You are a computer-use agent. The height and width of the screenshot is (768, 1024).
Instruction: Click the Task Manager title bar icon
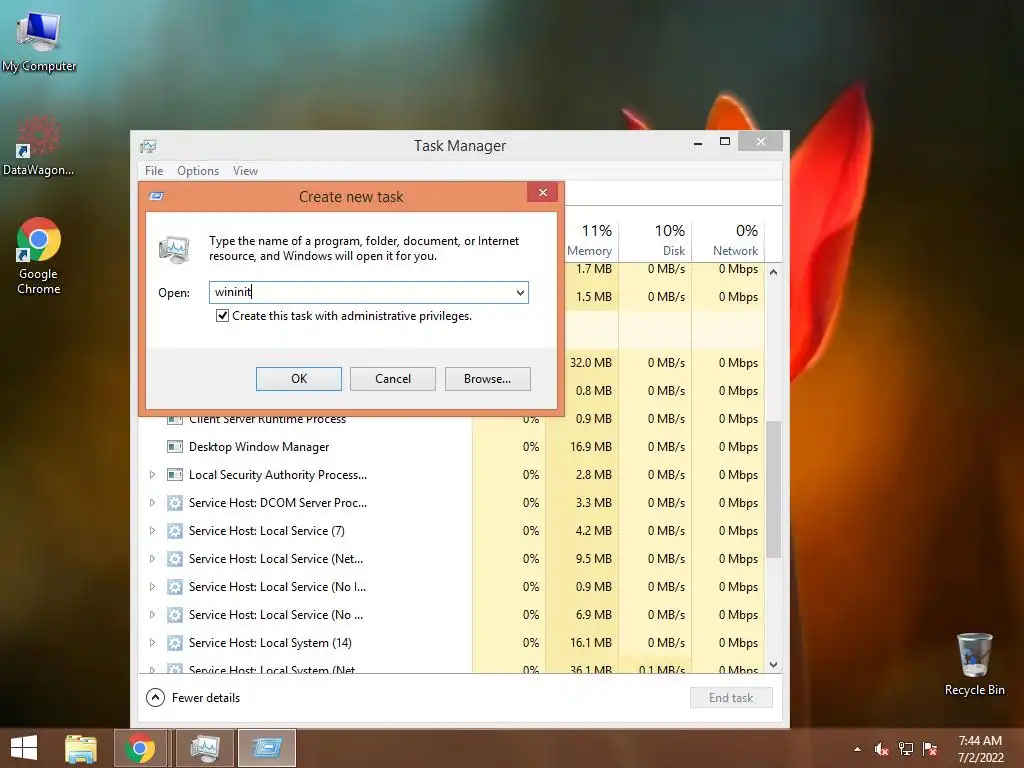(148, 146)
